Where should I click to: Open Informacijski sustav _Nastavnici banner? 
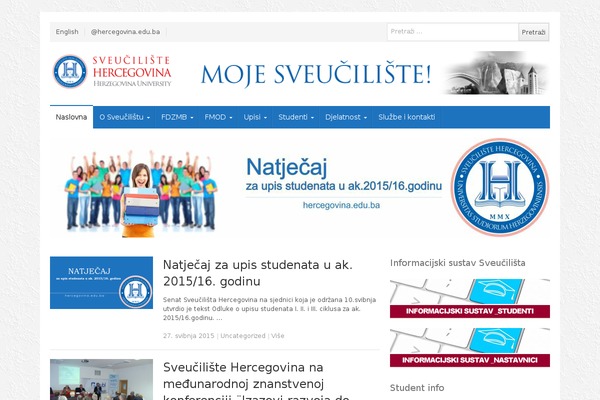tap(470, 347)
